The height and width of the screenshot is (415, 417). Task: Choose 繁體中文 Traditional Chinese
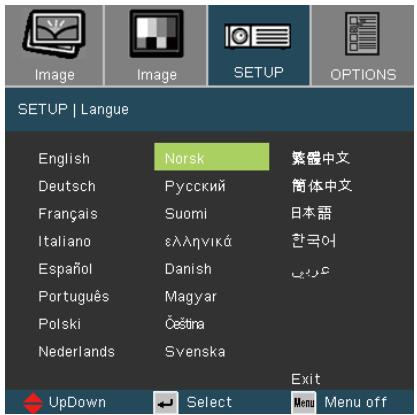click(x=321, y=158)
